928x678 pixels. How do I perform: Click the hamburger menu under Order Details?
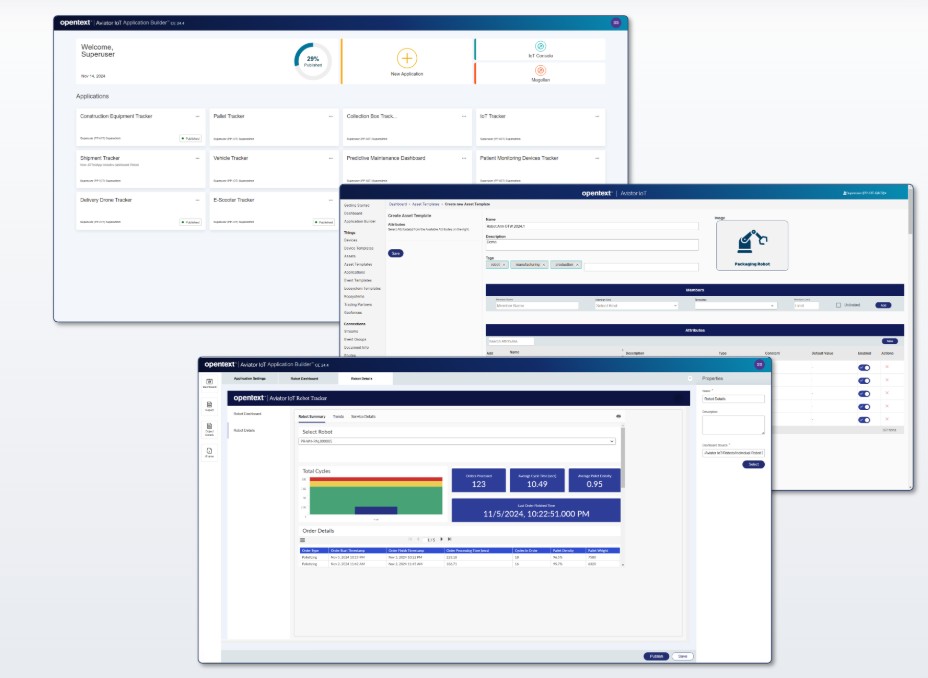(x=303, y=540)
